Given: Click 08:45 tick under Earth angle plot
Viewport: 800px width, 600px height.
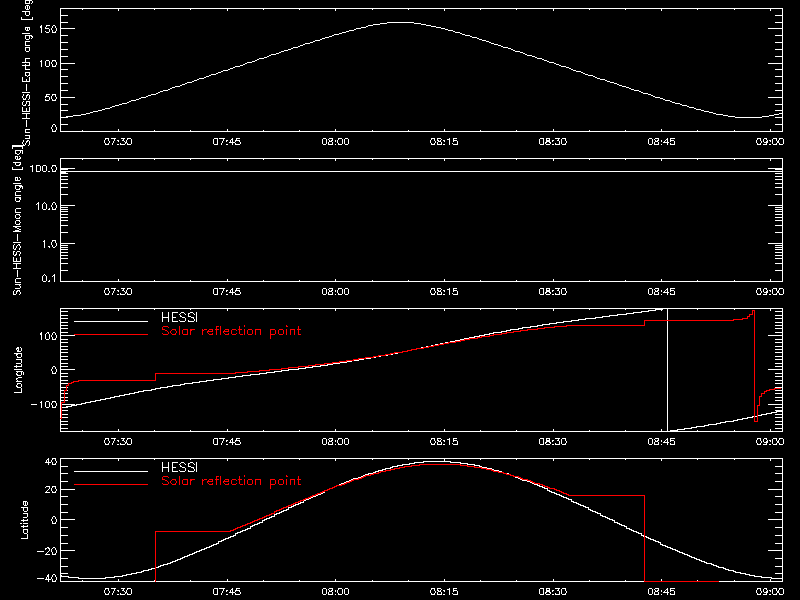Looking at the screenshot, I should tap(661, 141).
